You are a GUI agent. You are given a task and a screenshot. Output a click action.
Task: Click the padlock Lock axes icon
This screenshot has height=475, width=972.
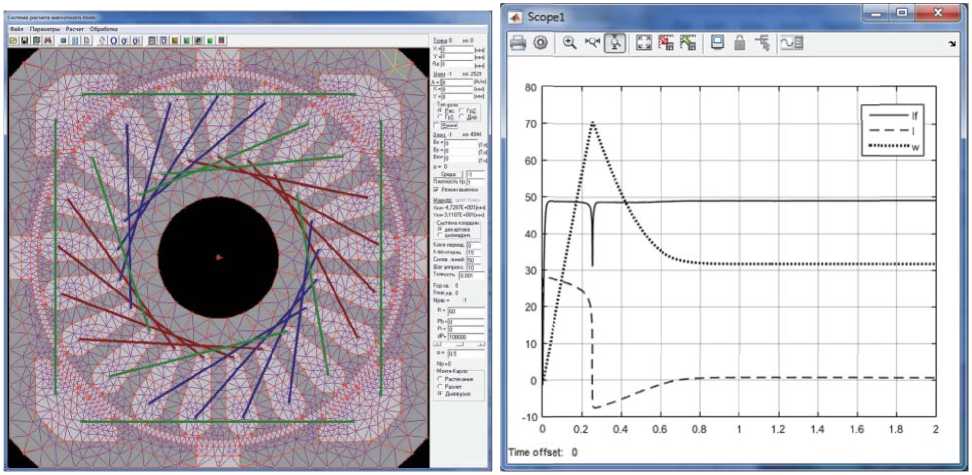click(740, 43)
